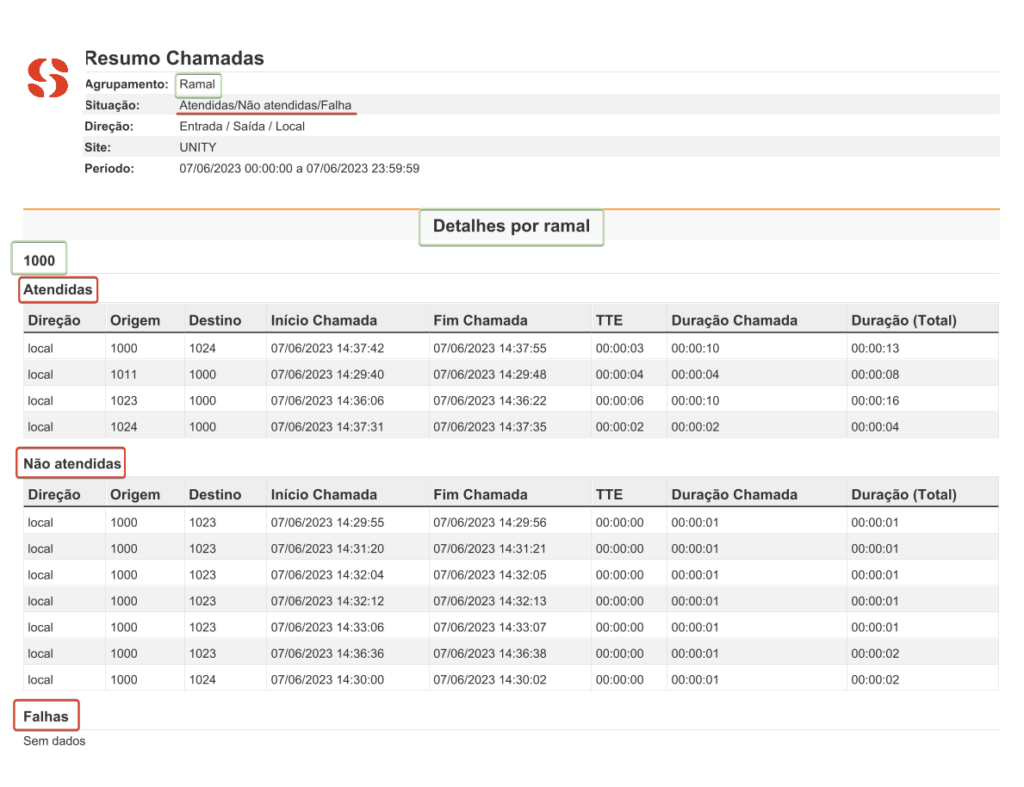Screen dimensions: 1024x787
Task: Click the underlined Atendidas/Não atendidas/Falha value
Action: (265, 105)
